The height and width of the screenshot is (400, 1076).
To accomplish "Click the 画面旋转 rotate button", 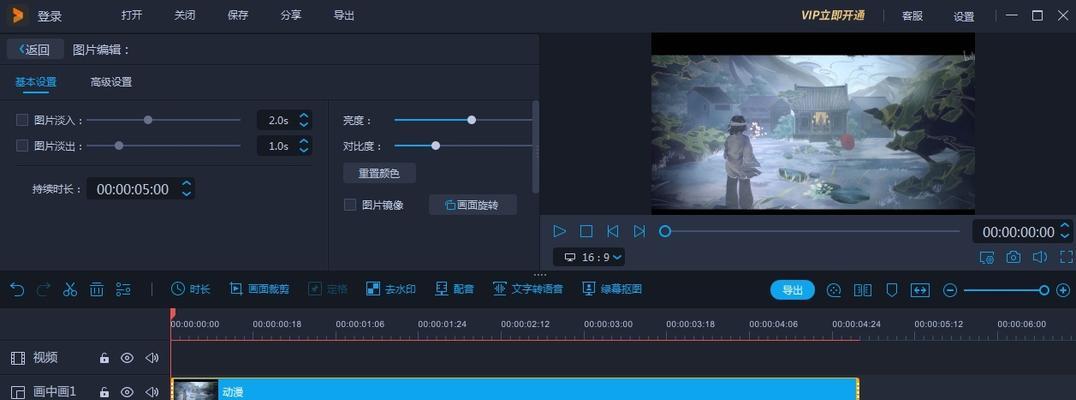I will point(473,204).
